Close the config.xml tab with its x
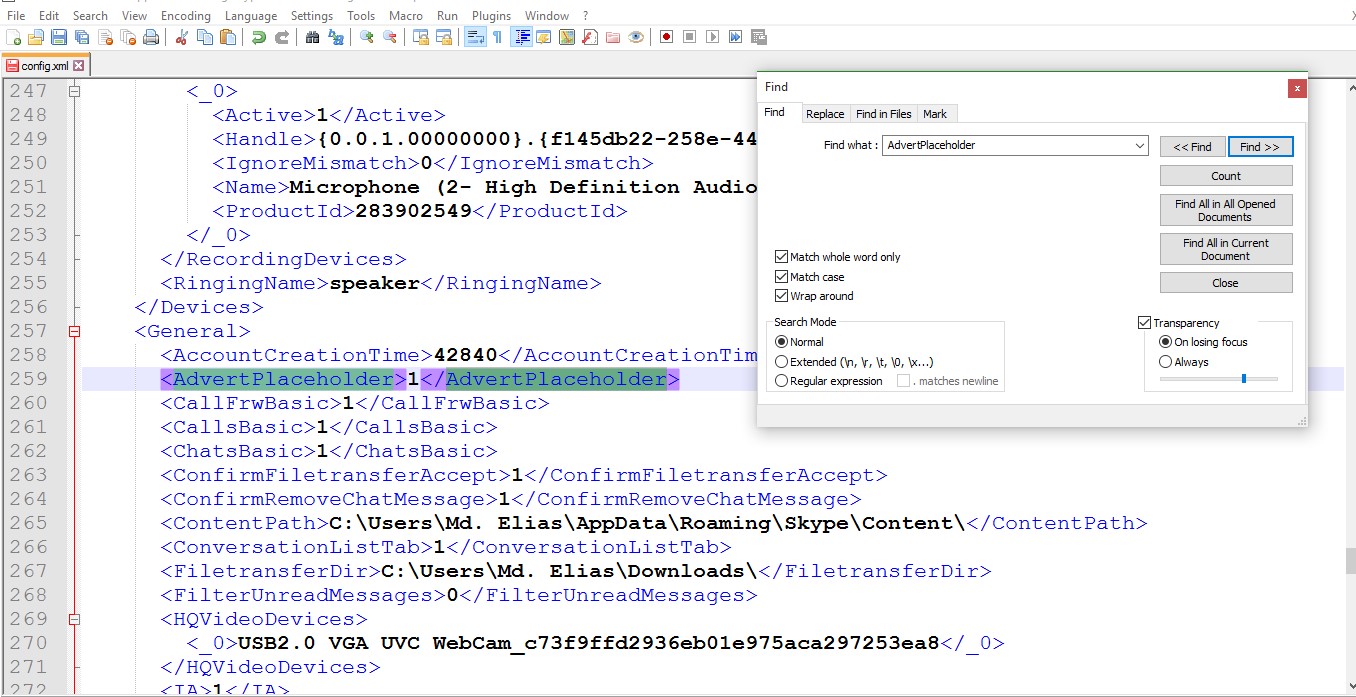 point(79,66)
